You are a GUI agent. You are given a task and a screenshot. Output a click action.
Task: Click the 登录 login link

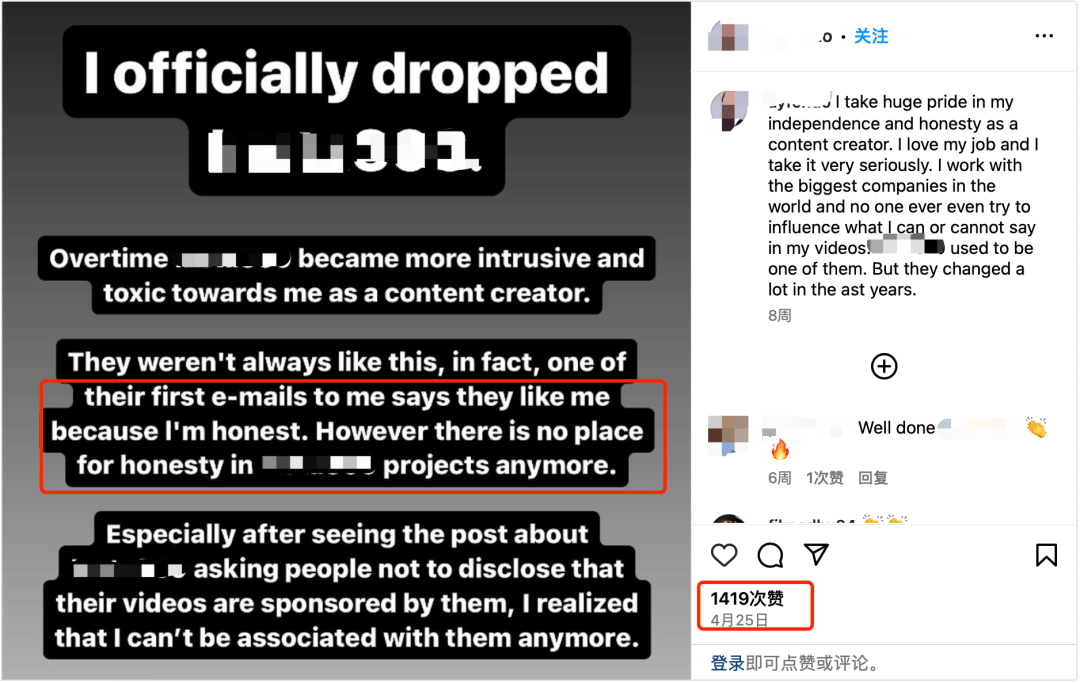click(x=726, y=663)
